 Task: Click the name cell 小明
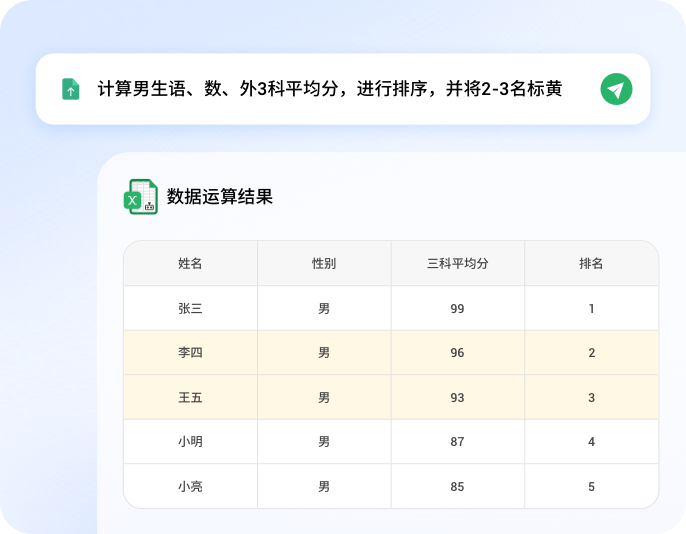pyautogui.click(x=190, y=441)
